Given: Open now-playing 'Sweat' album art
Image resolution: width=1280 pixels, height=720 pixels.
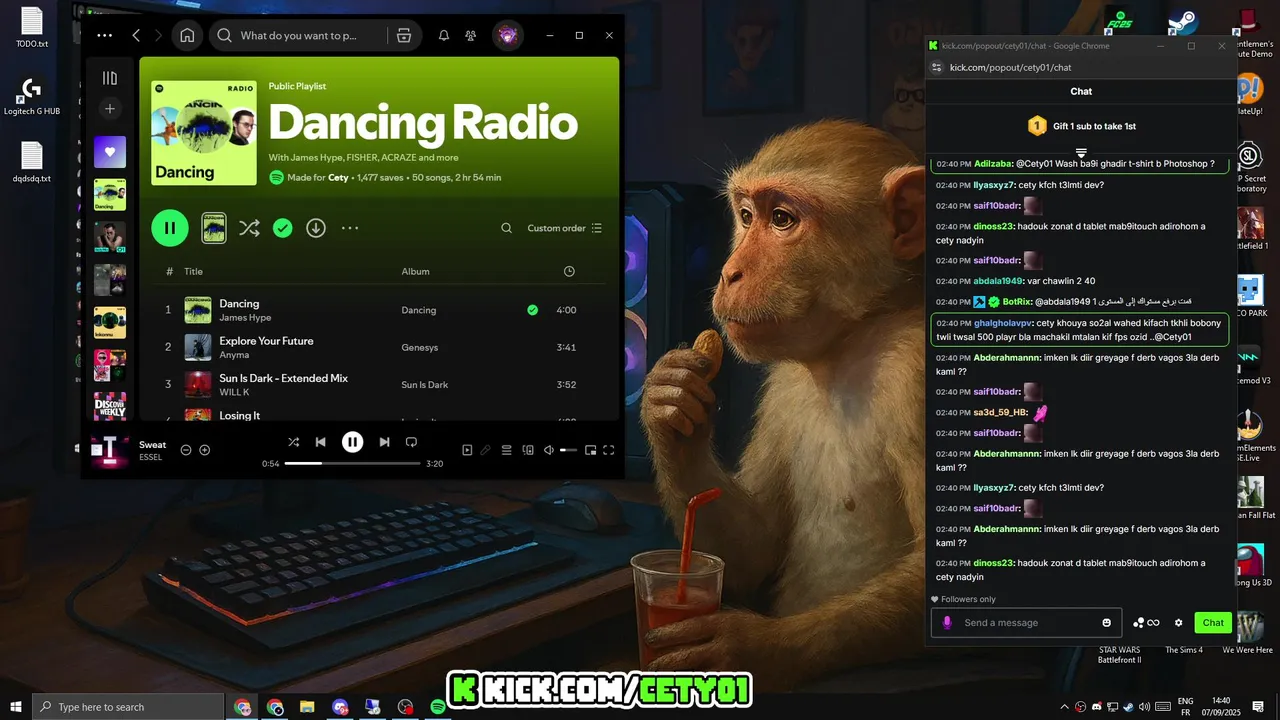Looking at the screenshot, I should click(110, 450).
